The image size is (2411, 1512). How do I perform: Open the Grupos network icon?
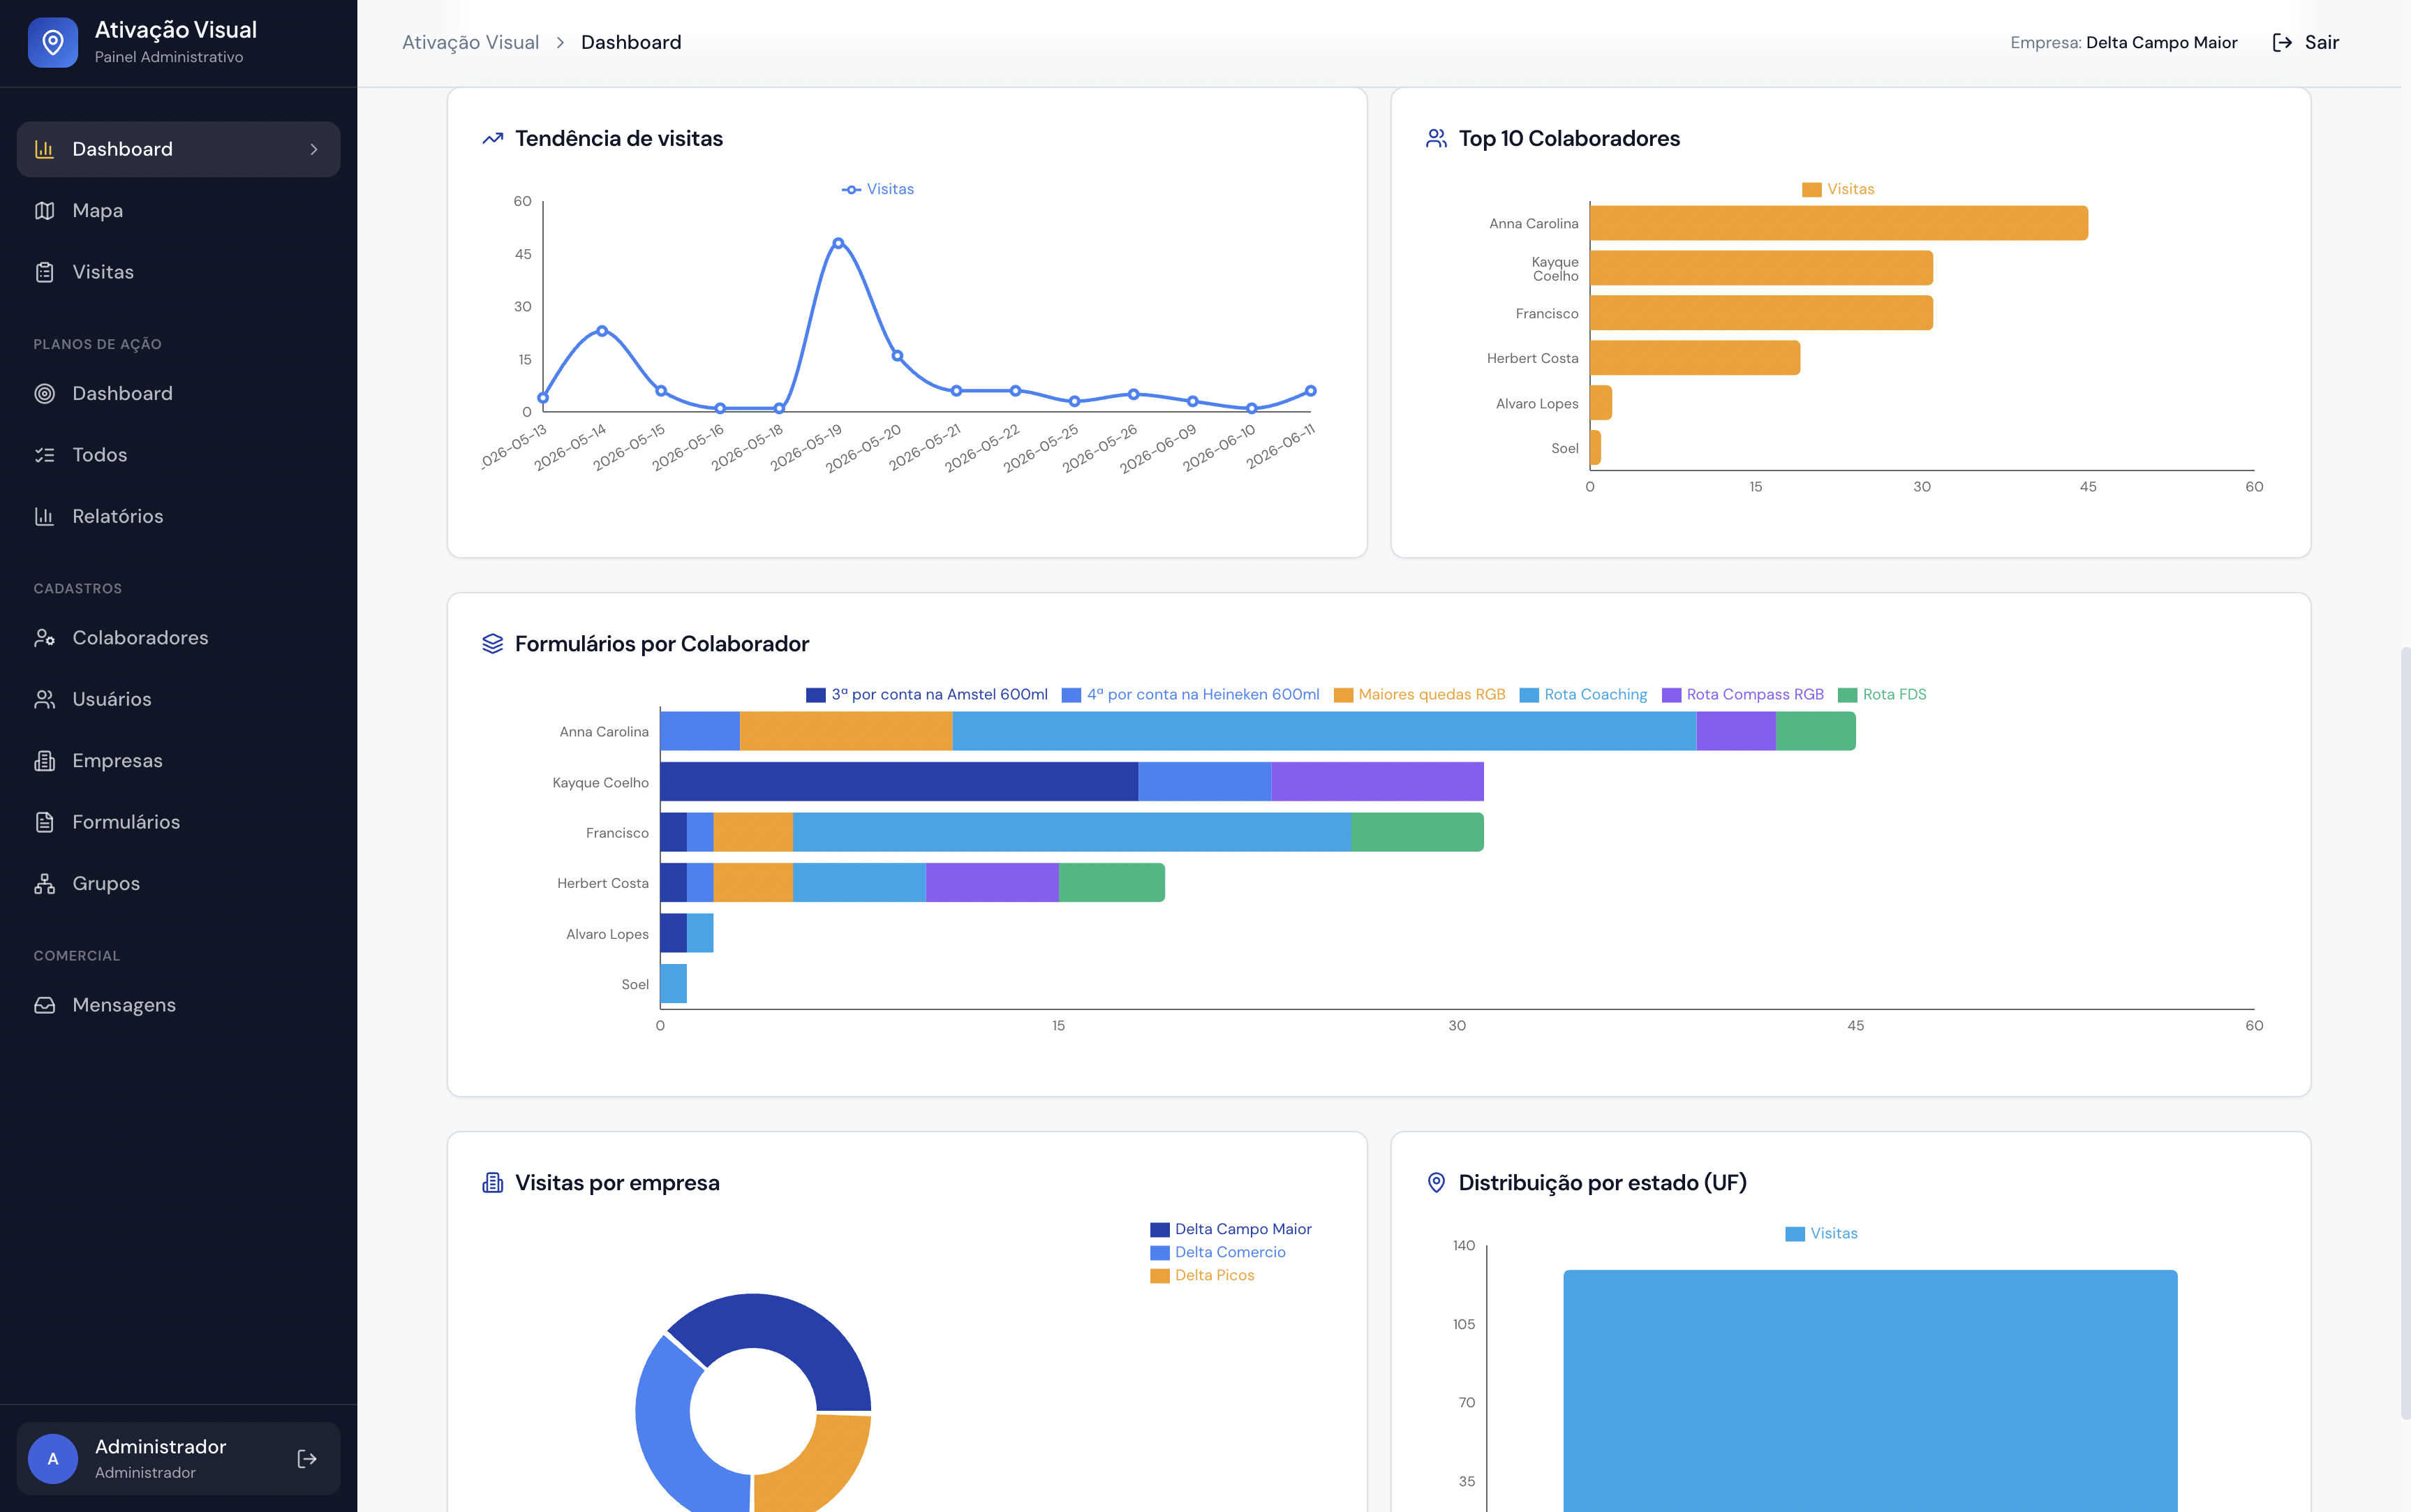click(44, 884)
